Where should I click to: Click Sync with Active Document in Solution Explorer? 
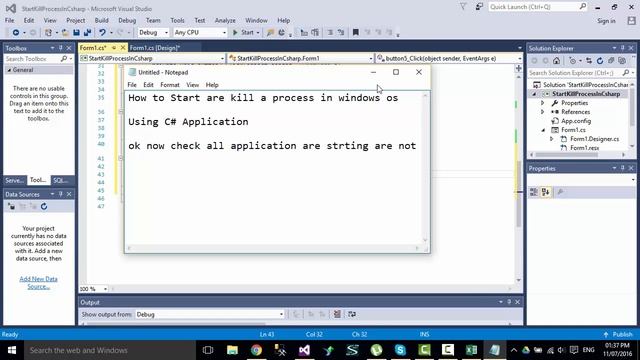(x=589, y=61)
